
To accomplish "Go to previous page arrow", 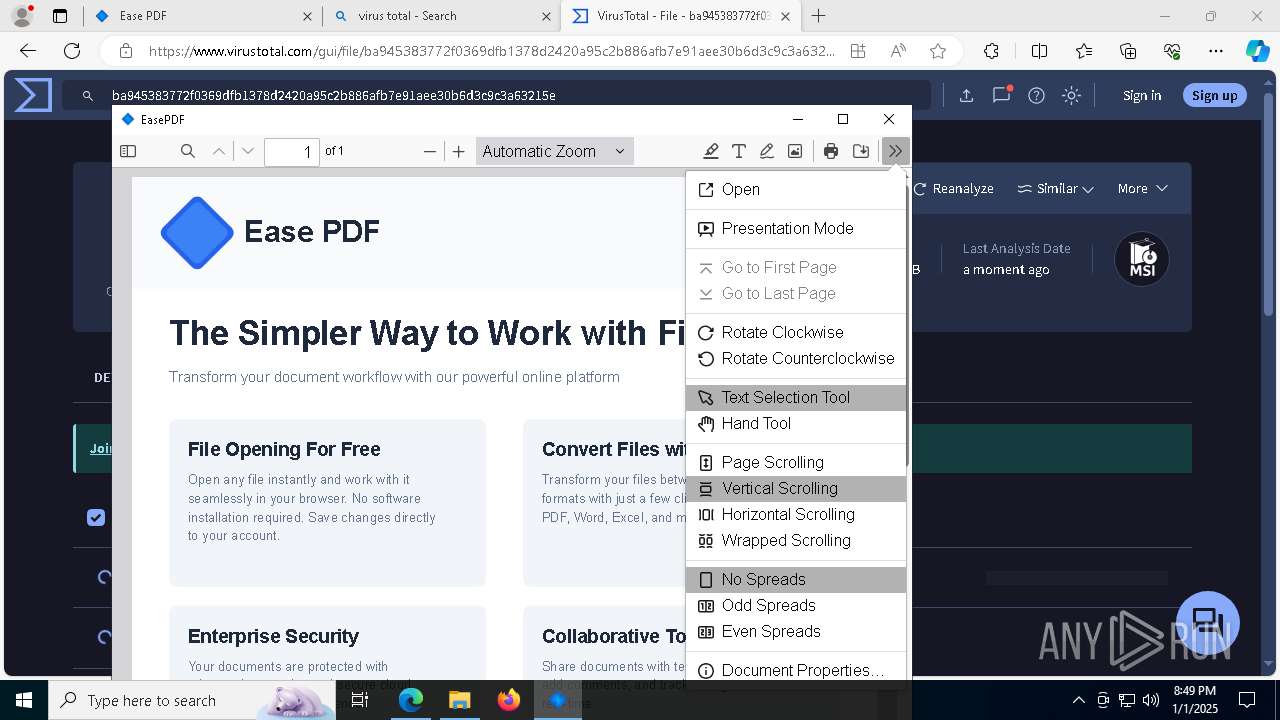I will (219, 151).
